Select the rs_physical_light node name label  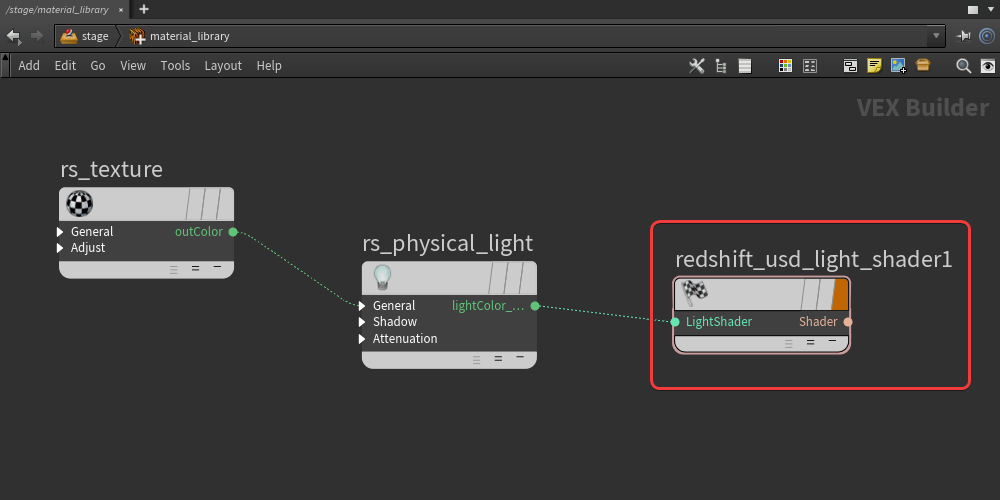(x=447, y=244)
